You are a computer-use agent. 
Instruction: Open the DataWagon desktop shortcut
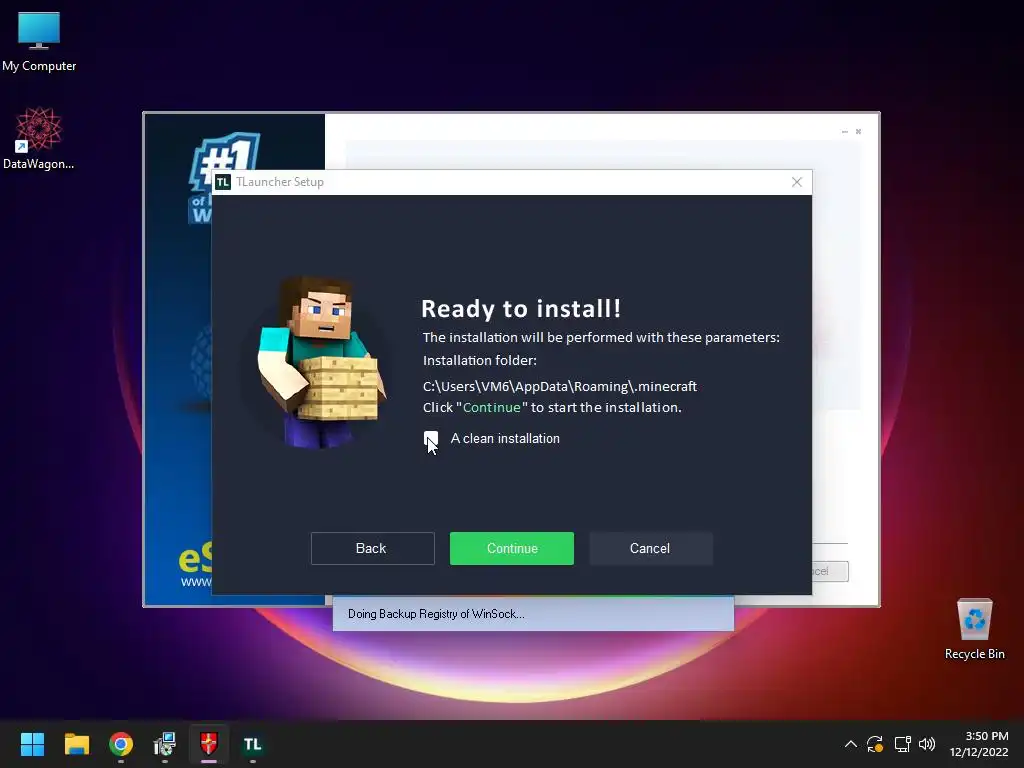[x=39, y=138]
